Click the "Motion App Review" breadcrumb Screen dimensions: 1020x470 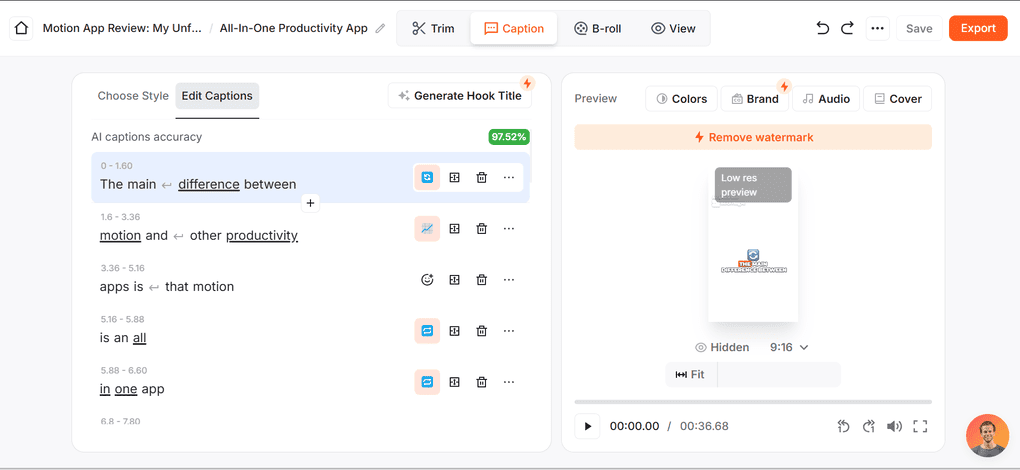tap(122, 29)
